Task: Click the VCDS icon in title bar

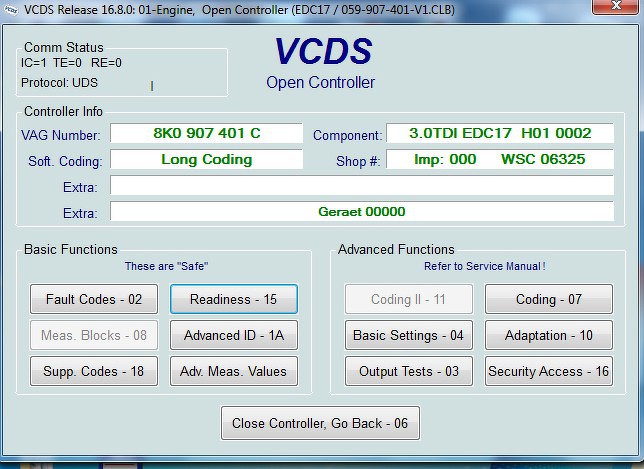Action: (x=10, y=9)
